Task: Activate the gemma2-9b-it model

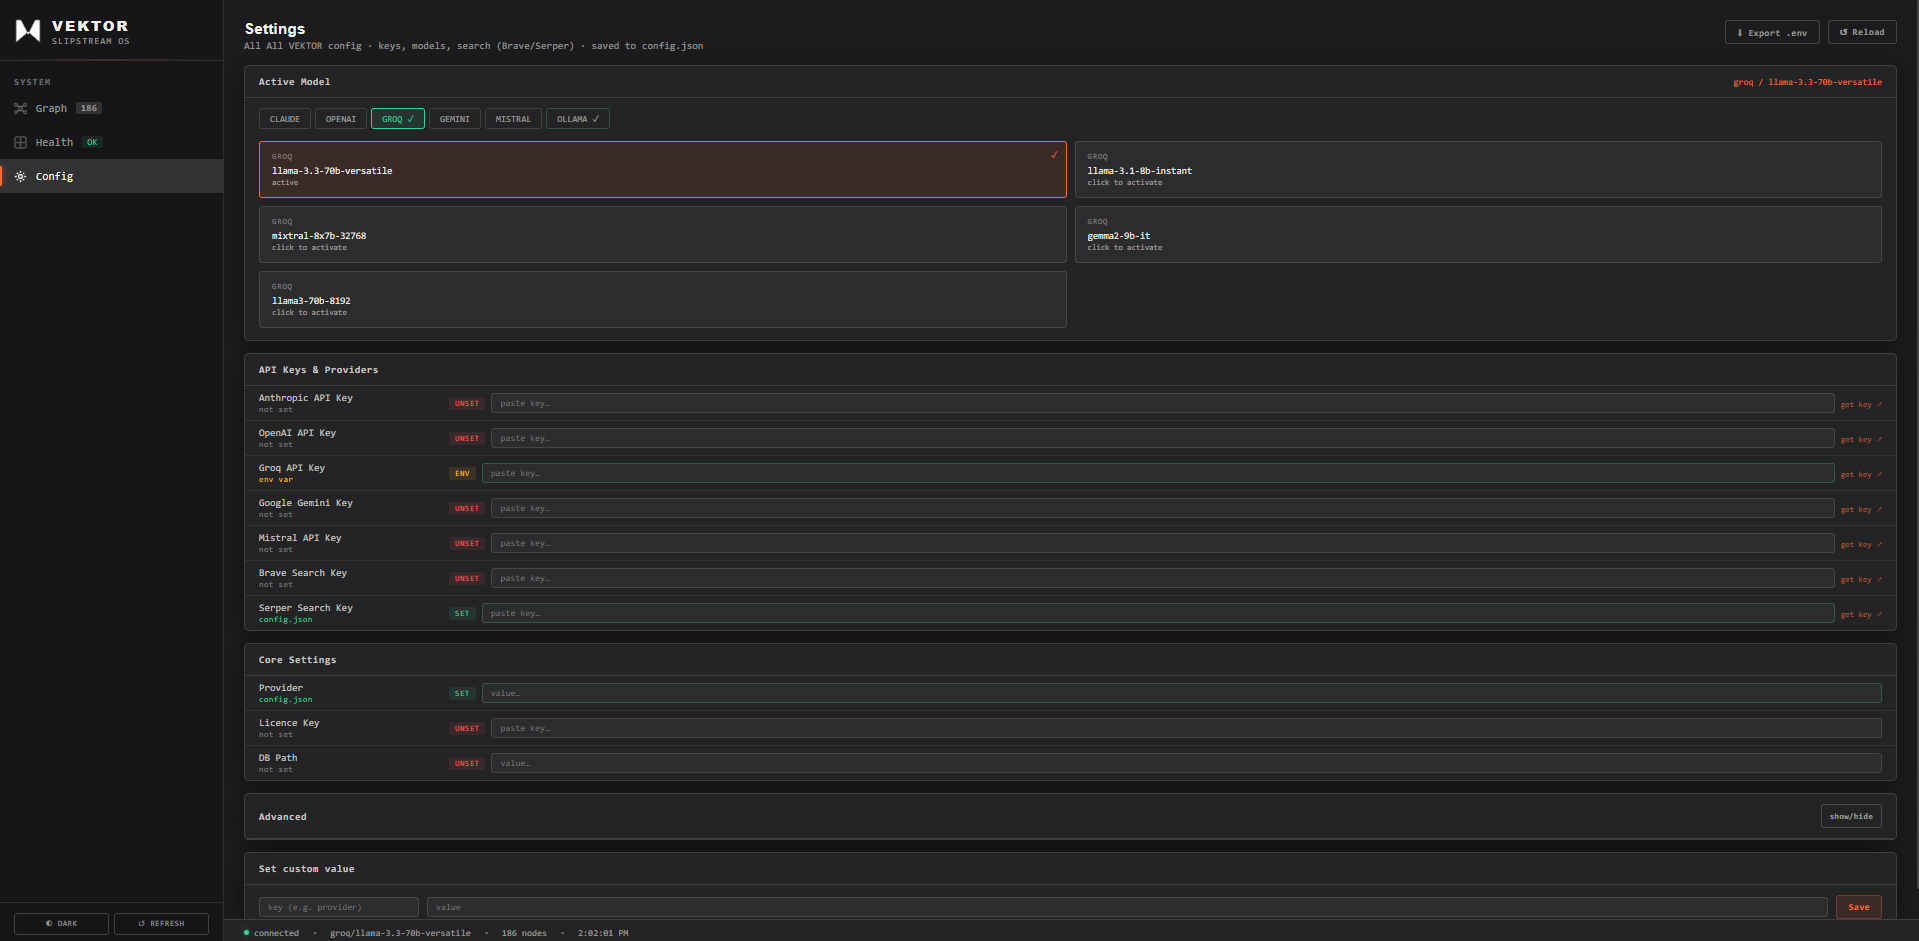Action: pos(1478,234)
